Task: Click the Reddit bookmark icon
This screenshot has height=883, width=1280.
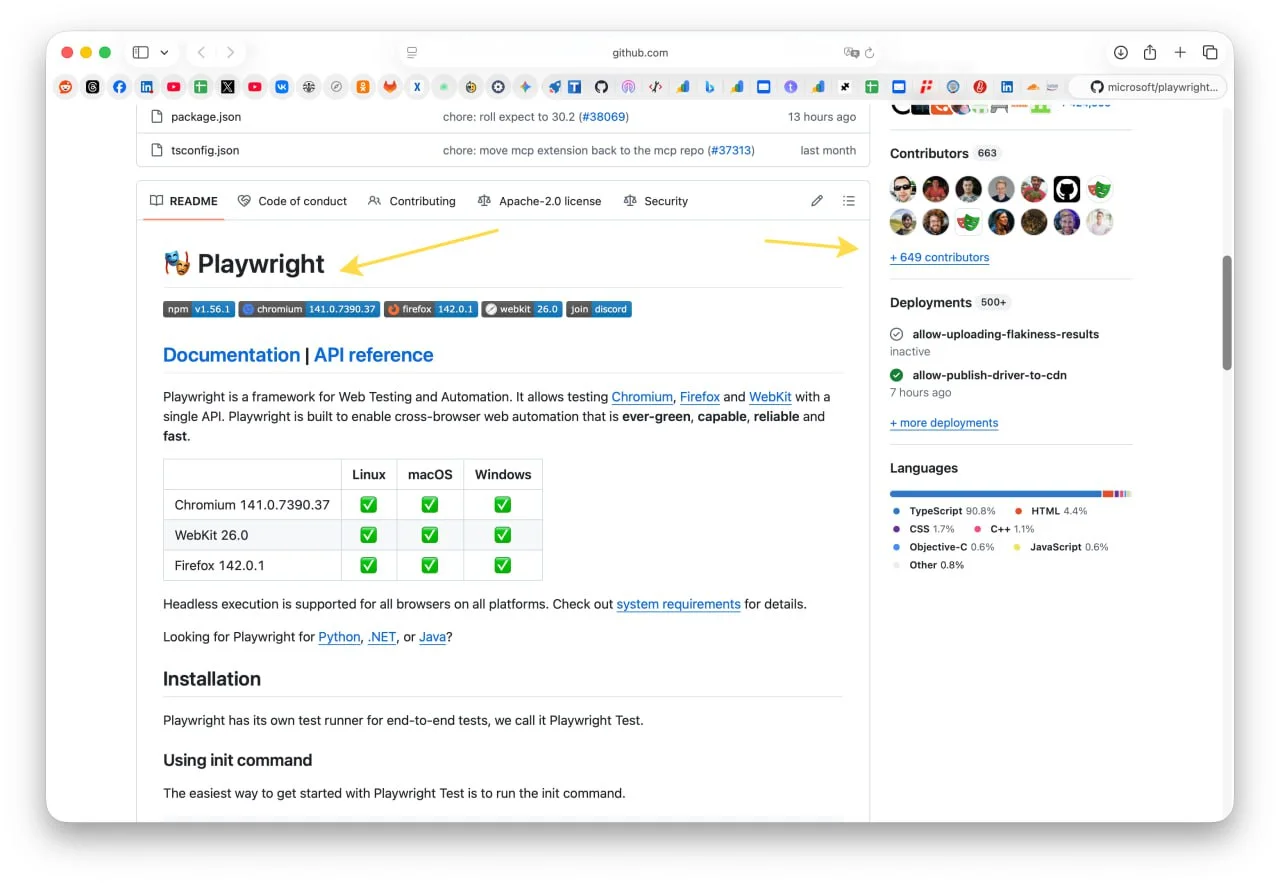Action: pyautogui.click(x=66, y=87)
